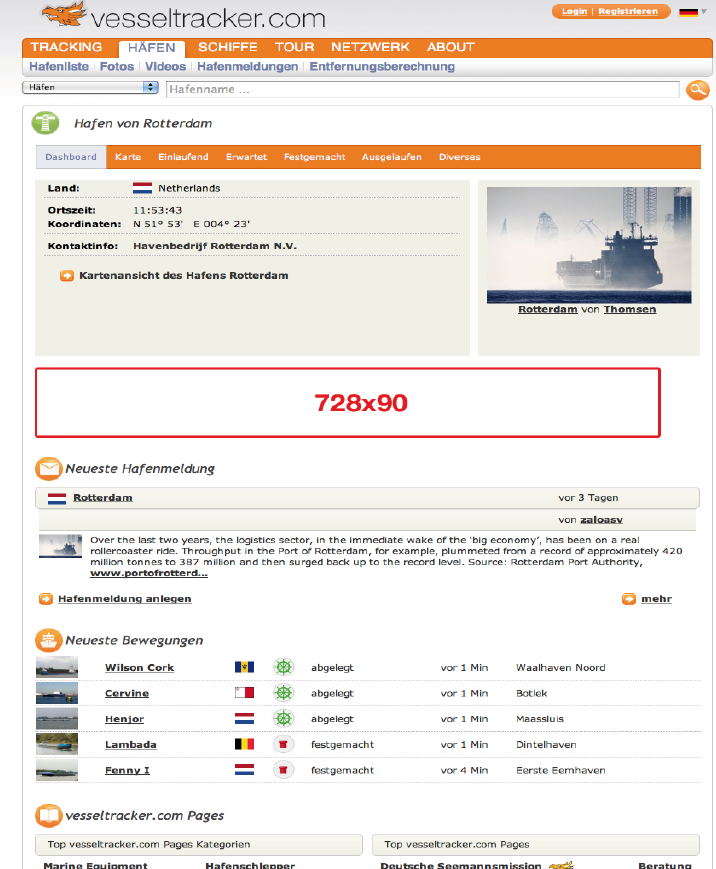Open user zaloasv profile link
Viewport: 716px width, 869px height.
tap(601, 520)
